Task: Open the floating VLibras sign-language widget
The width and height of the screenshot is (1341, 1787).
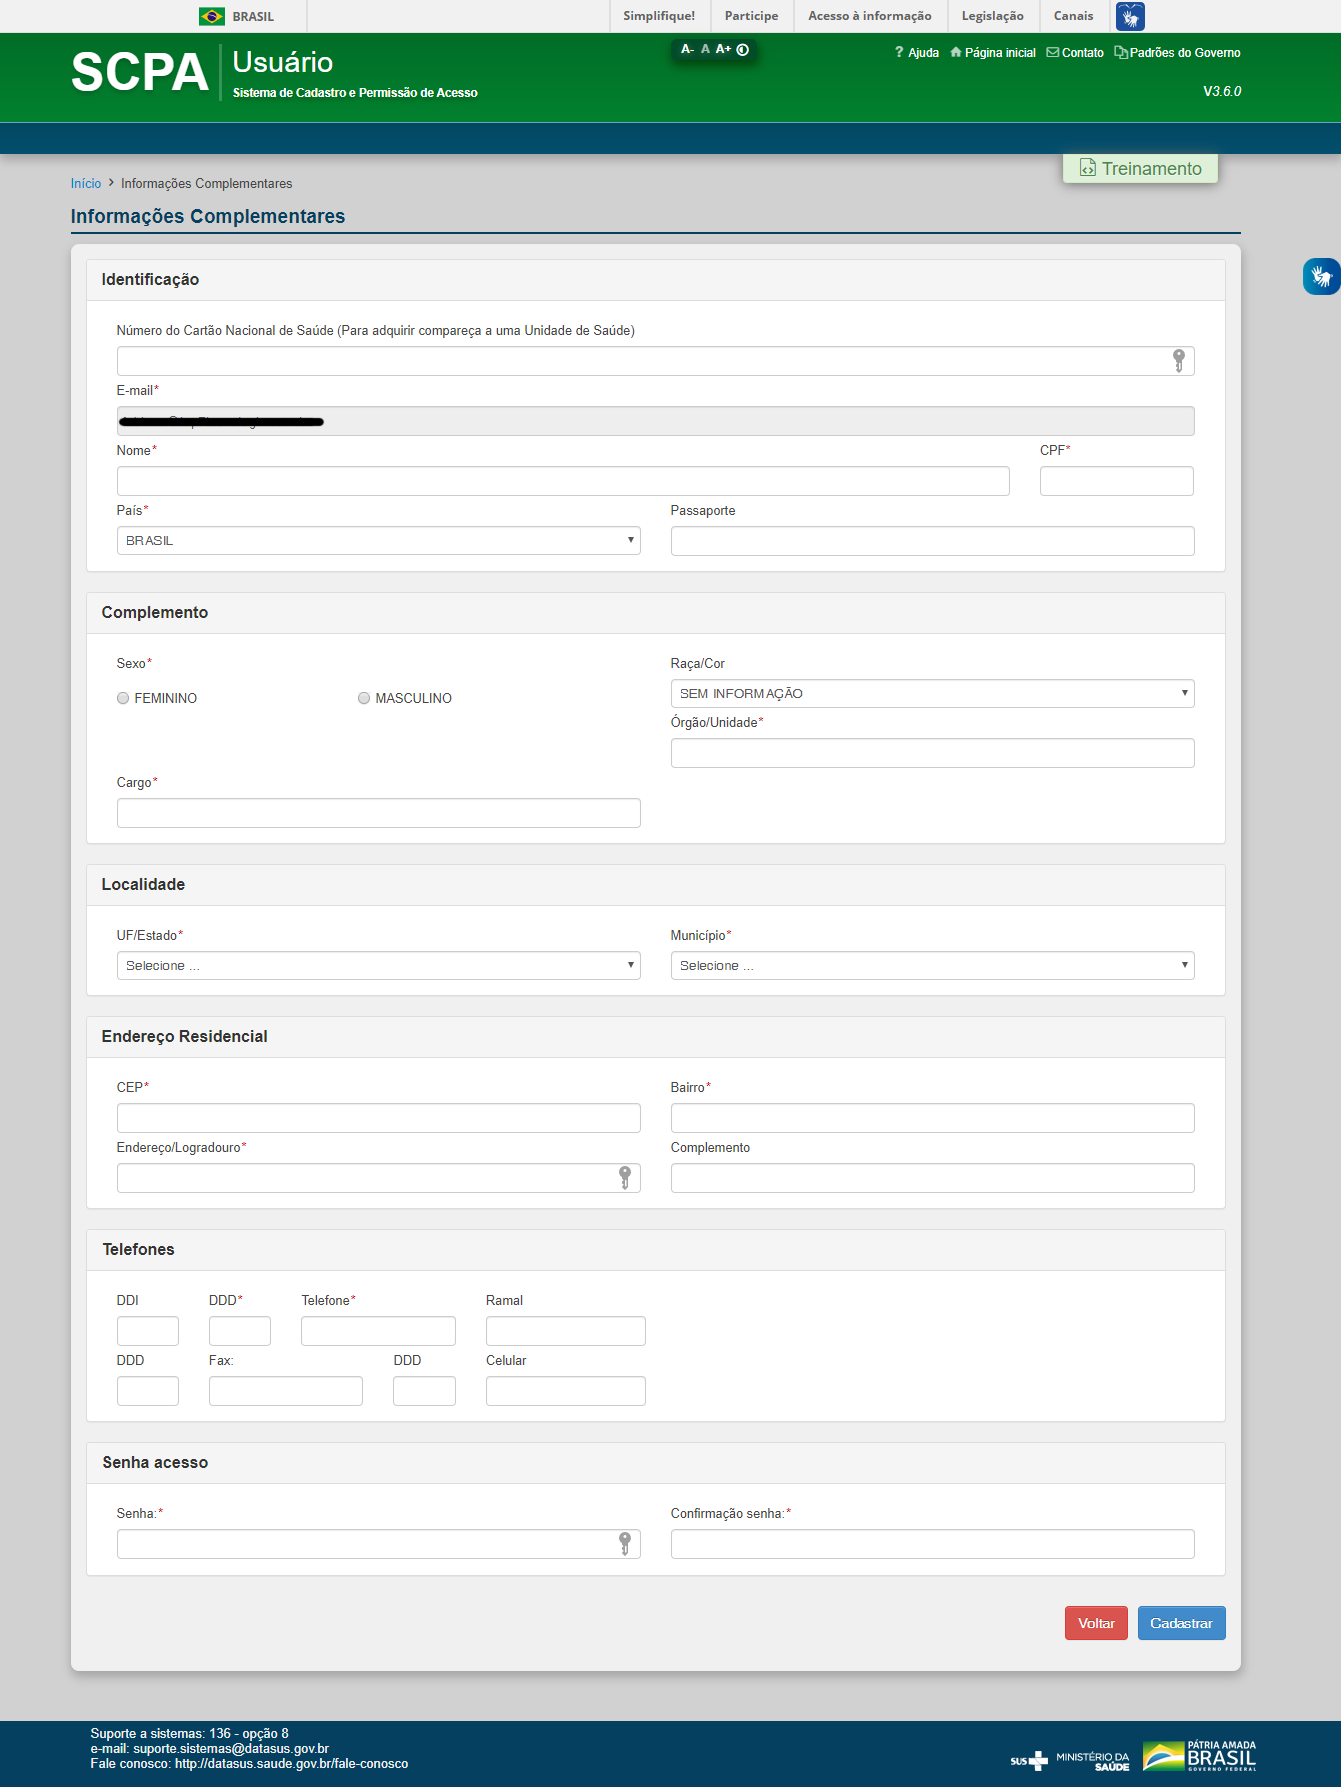Action: coord(1321,276)
